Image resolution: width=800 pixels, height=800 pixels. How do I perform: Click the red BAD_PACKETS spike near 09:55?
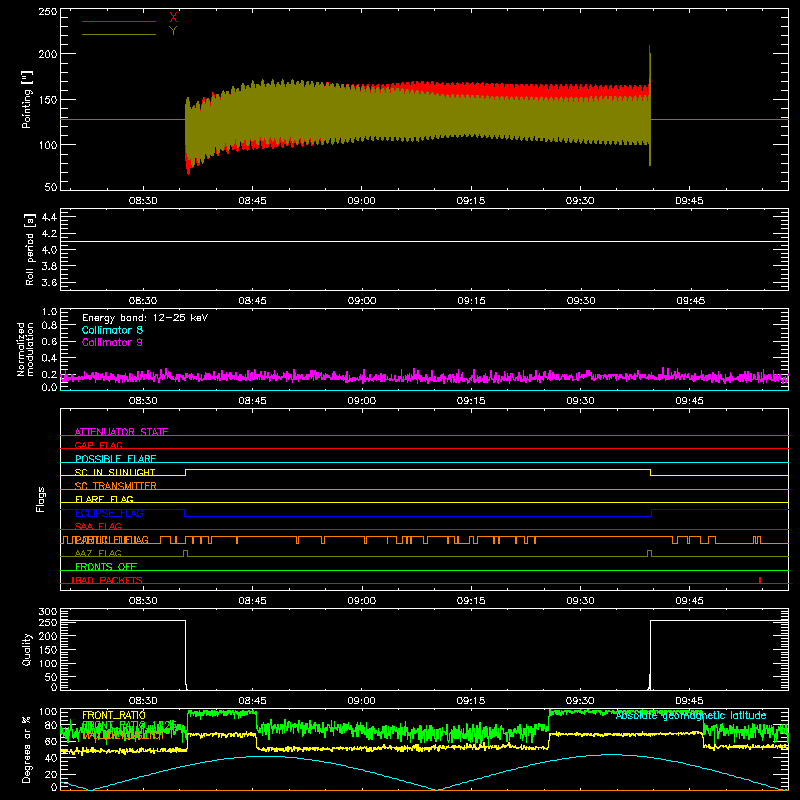(x=760, y=580)
